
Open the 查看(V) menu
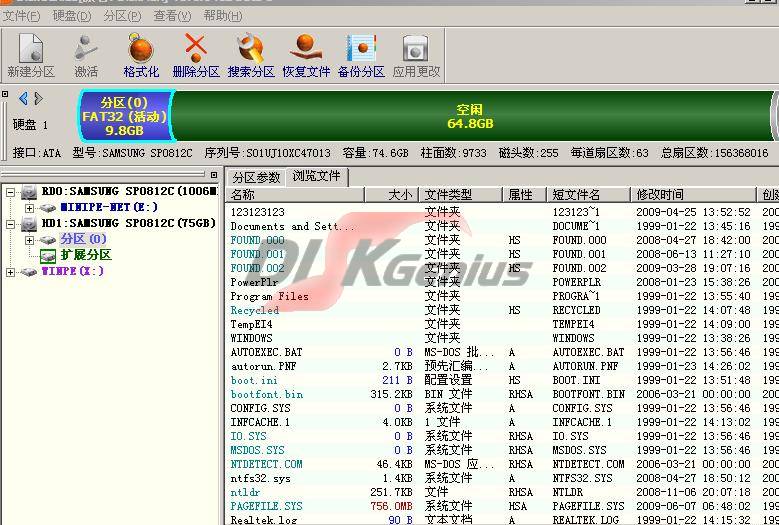tap(172, 16)
